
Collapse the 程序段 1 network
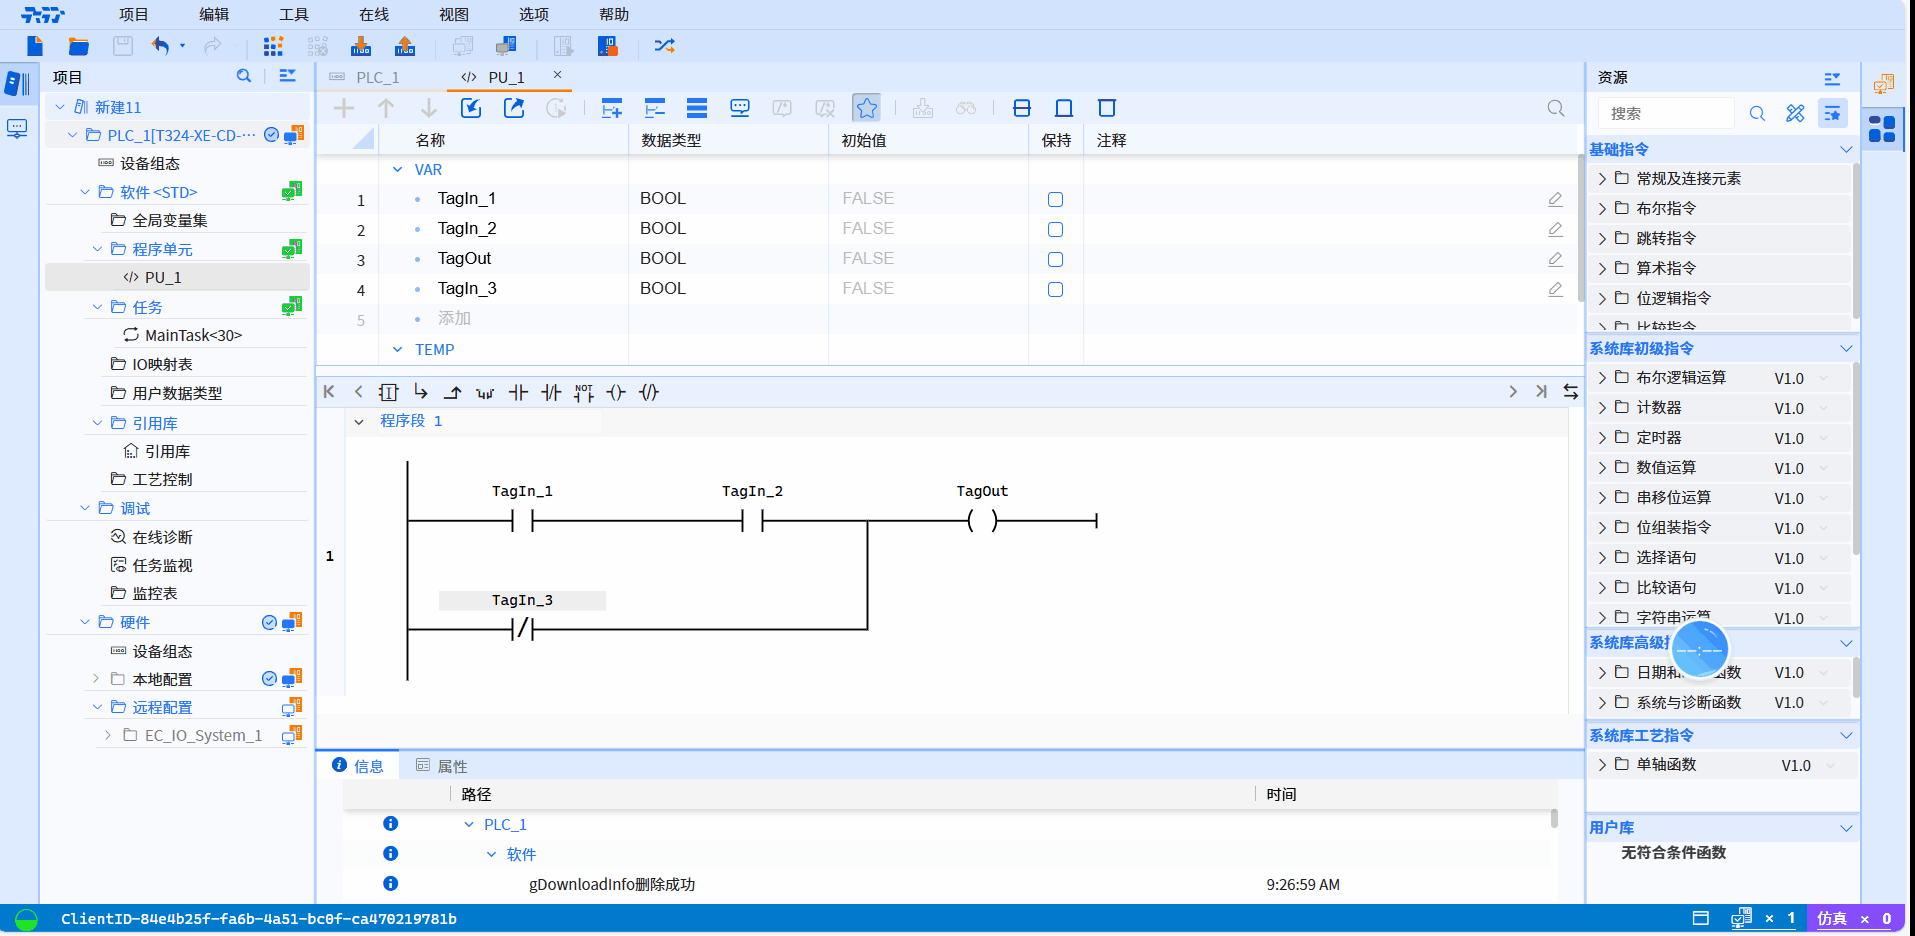coord(359,422)
